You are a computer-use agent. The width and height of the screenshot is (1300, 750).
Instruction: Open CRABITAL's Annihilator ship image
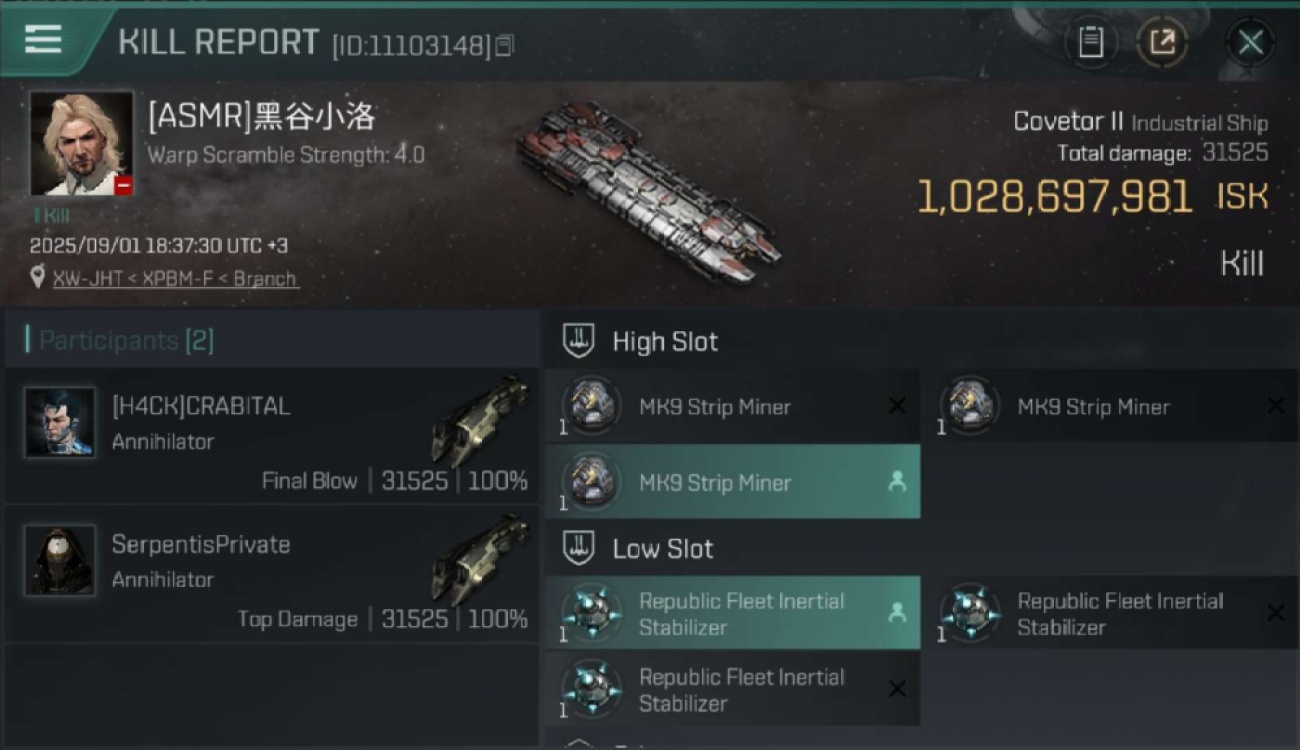coord(480,420)
